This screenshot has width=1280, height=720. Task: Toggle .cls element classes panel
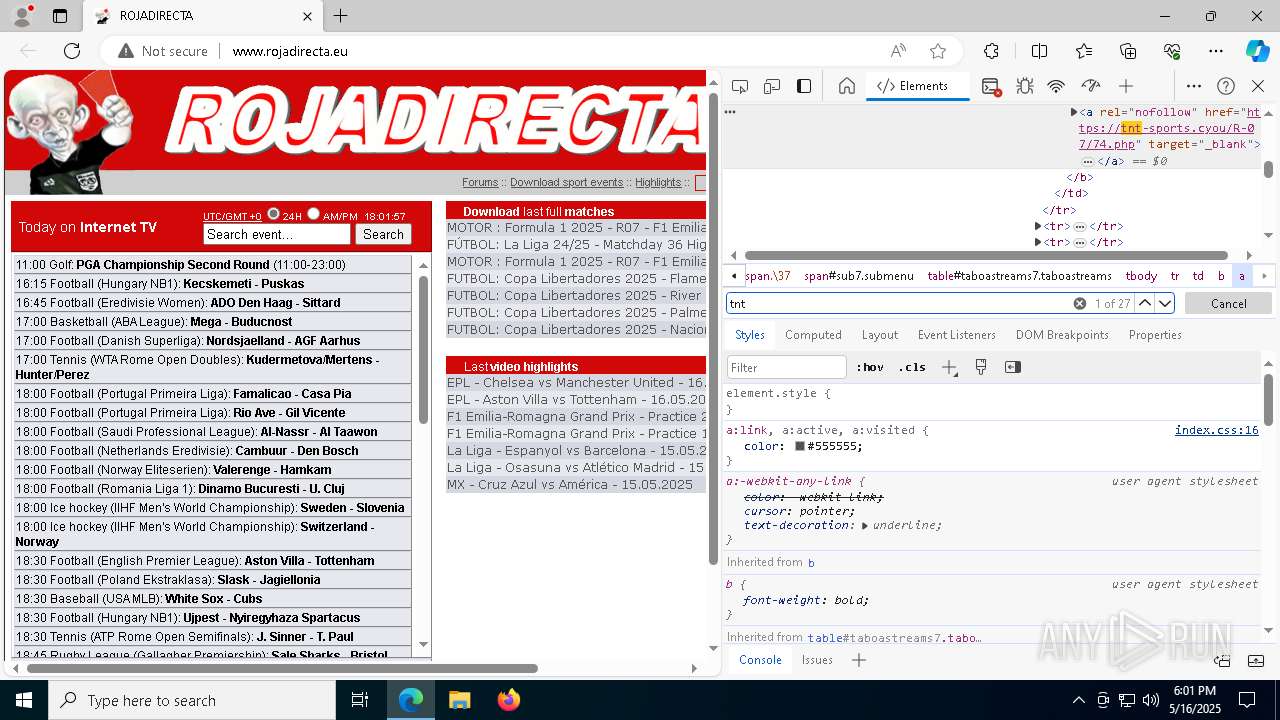click(912, 367)
